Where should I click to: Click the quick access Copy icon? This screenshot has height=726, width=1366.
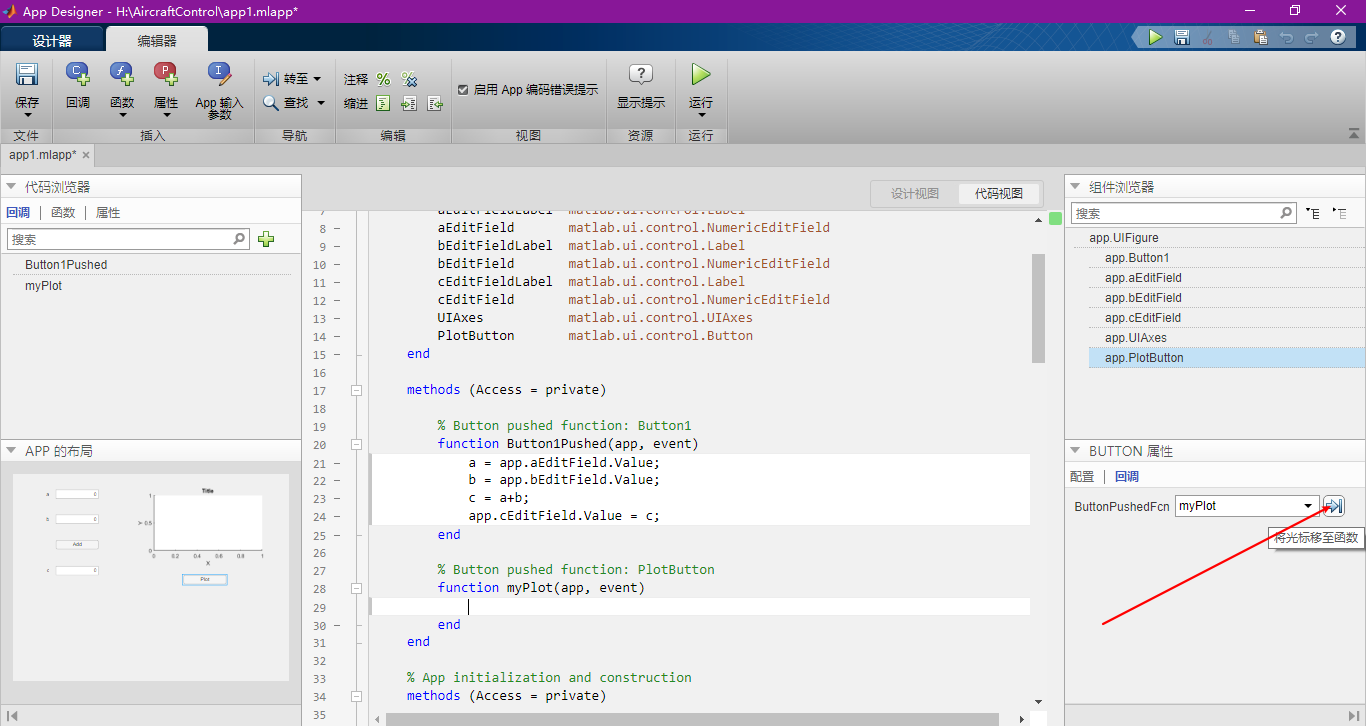1233,37
